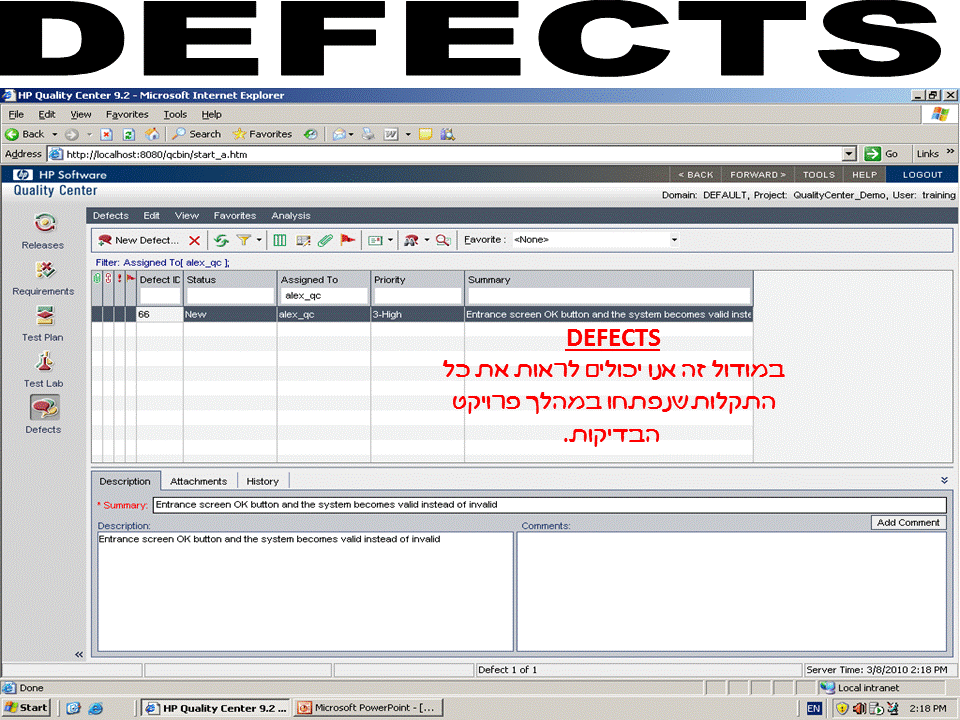This screenshot has height=720, width=960.
Task: Click the TOOLS link in header
Action: (x=819, y=174)
